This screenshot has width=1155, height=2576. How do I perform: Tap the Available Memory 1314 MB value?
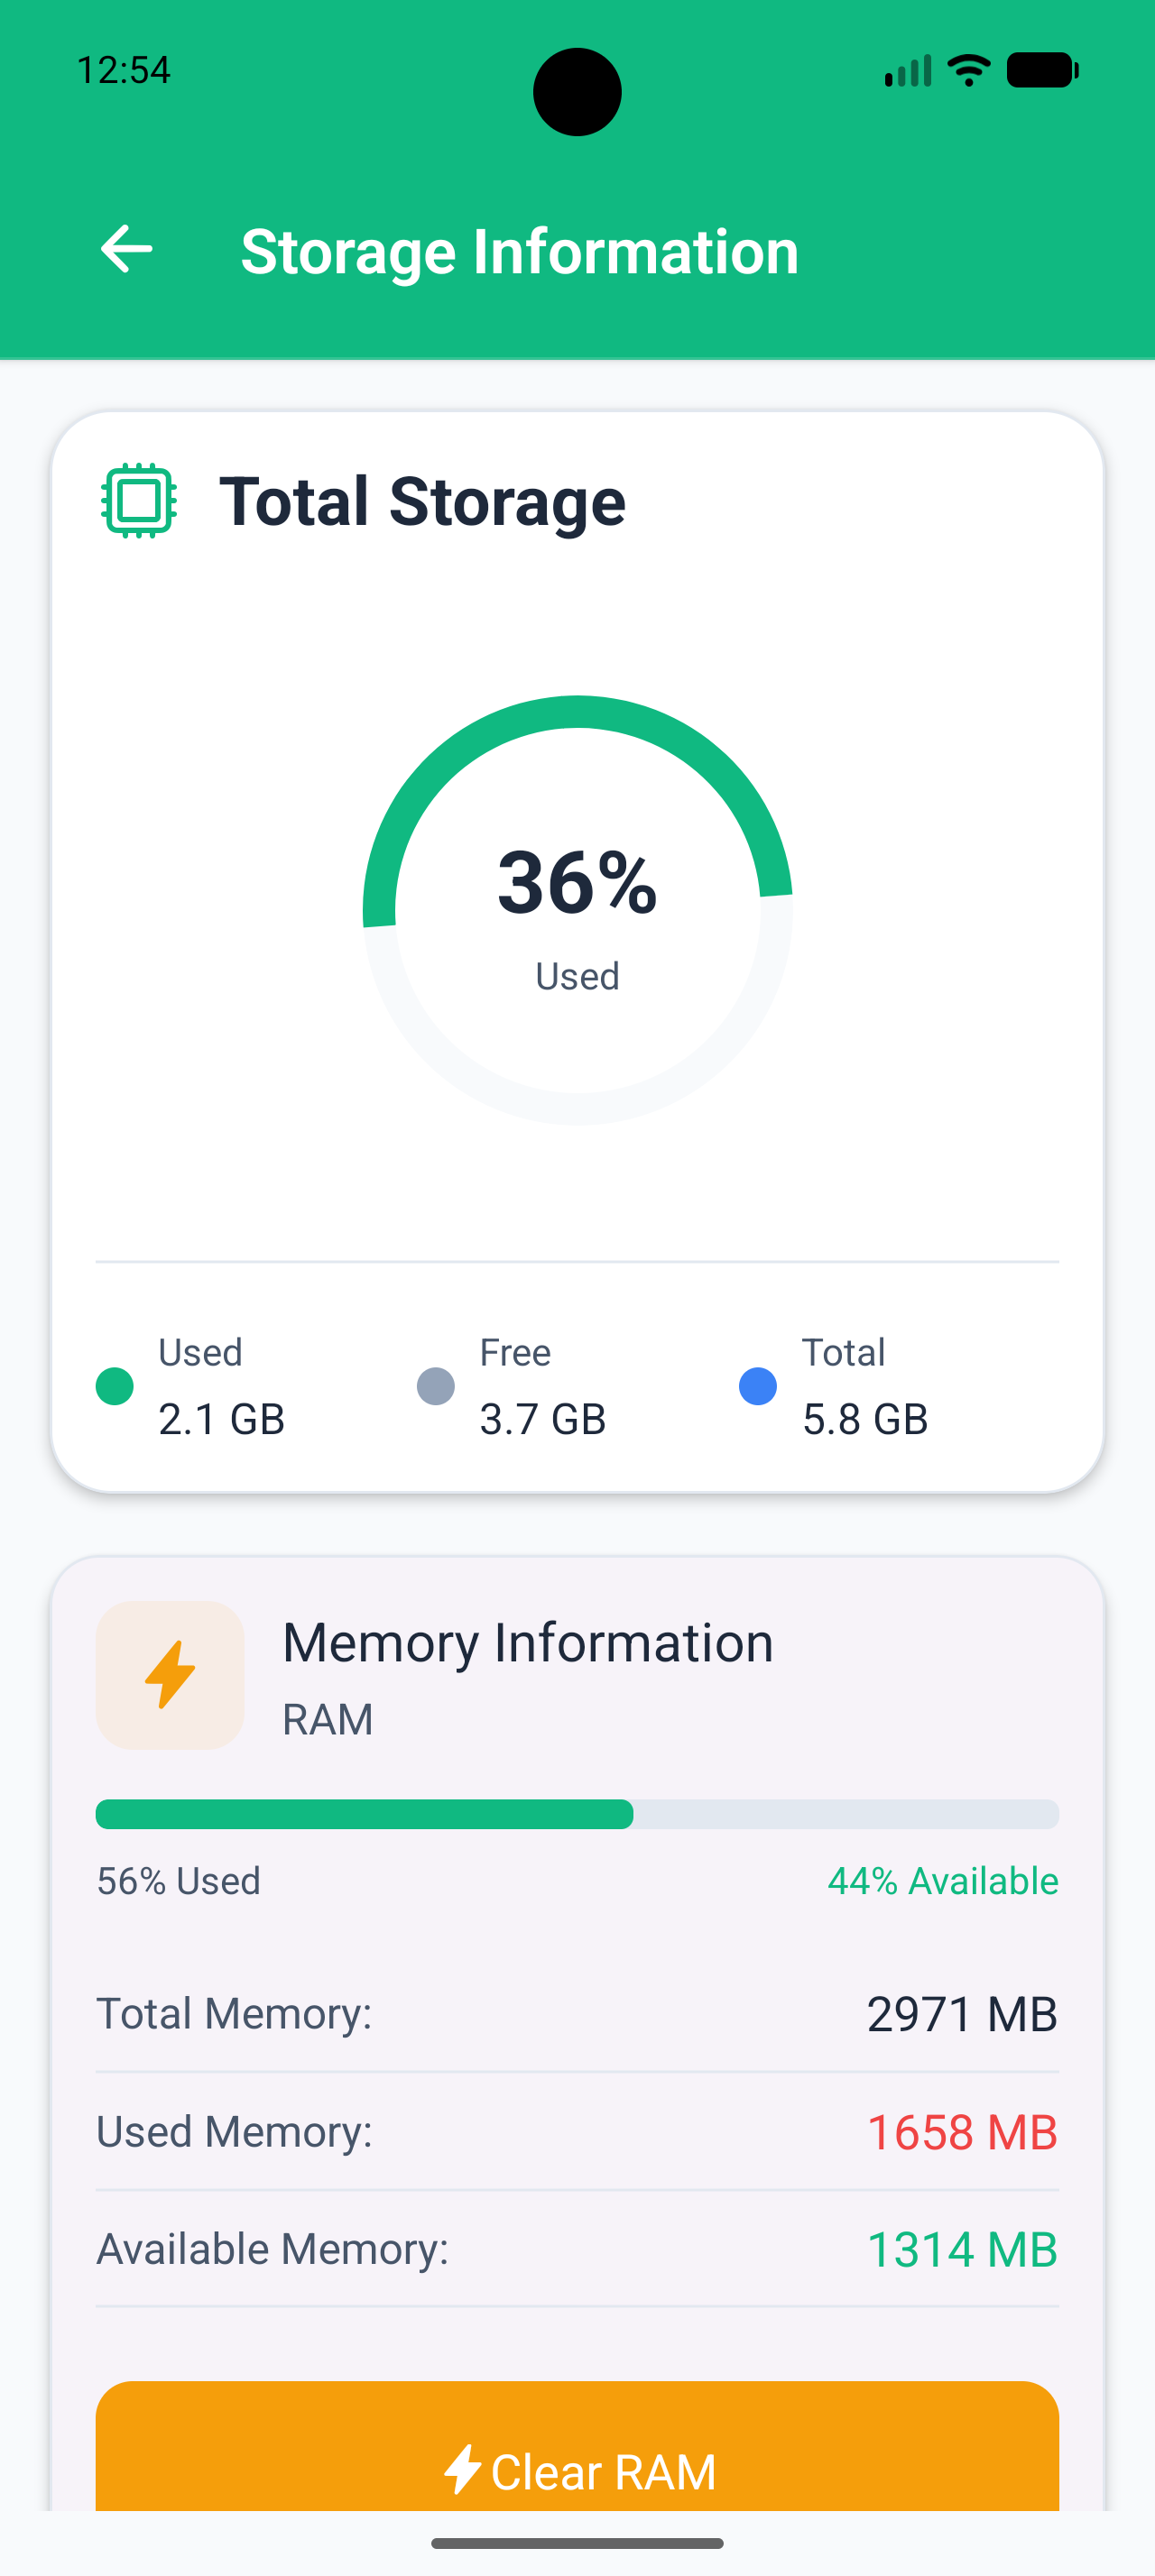tap(961, 2250)
